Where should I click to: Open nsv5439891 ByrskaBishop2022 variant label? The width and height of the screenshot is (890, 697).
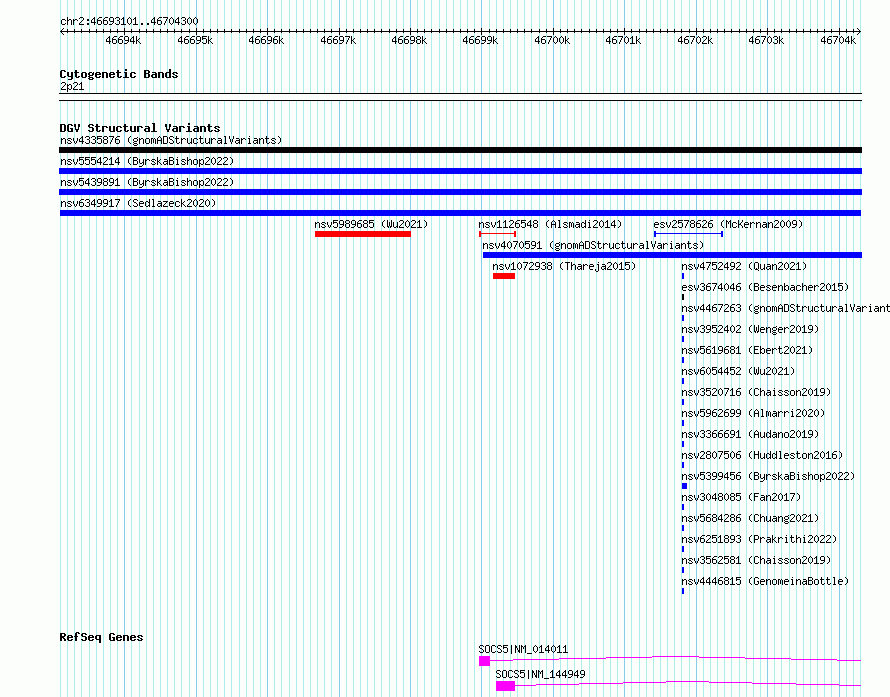[x=147, y=182]
